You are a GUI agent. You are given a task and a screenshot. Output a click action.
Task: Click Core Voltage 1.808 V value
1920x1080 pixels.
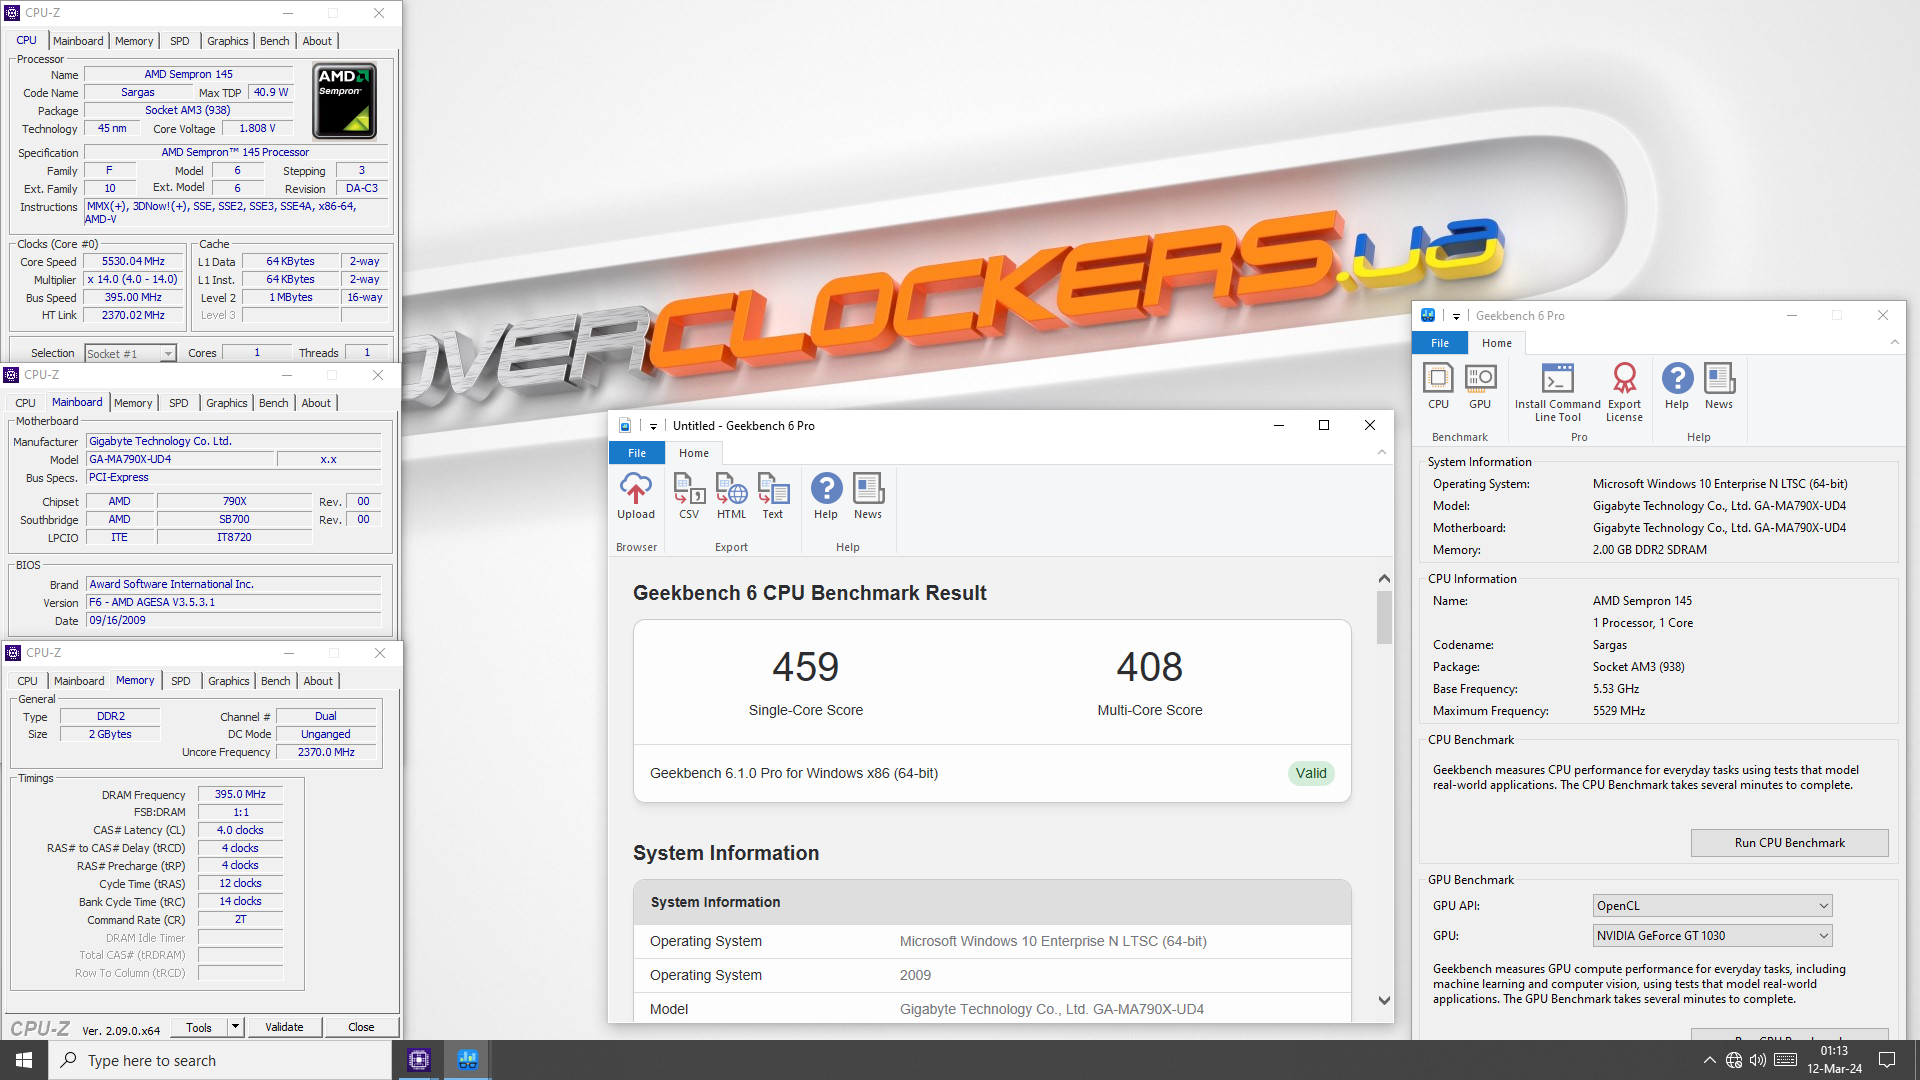[258, 128]
